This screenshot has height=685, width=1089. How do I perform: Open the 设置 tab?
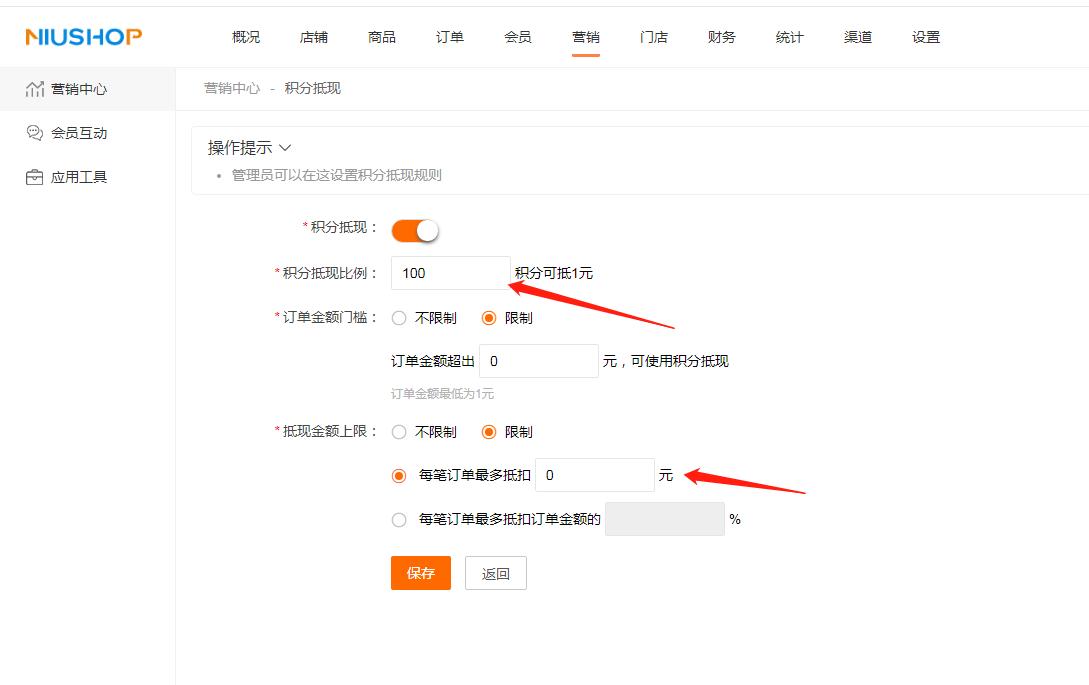pos(925,36)
